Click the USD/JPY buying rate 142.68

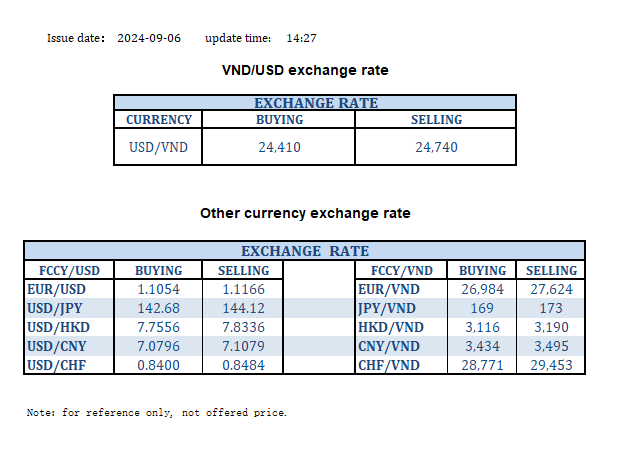click(x=158, y=307)
